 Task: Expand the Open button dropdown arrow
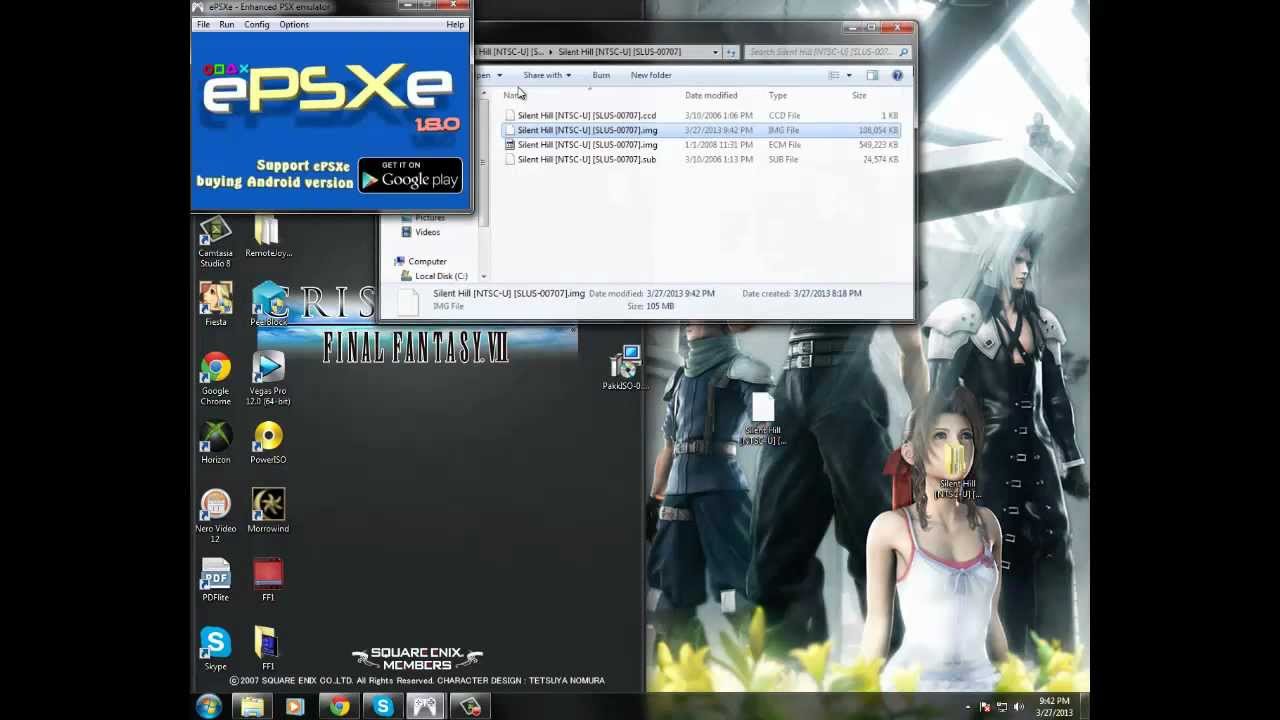coord(499,75)
